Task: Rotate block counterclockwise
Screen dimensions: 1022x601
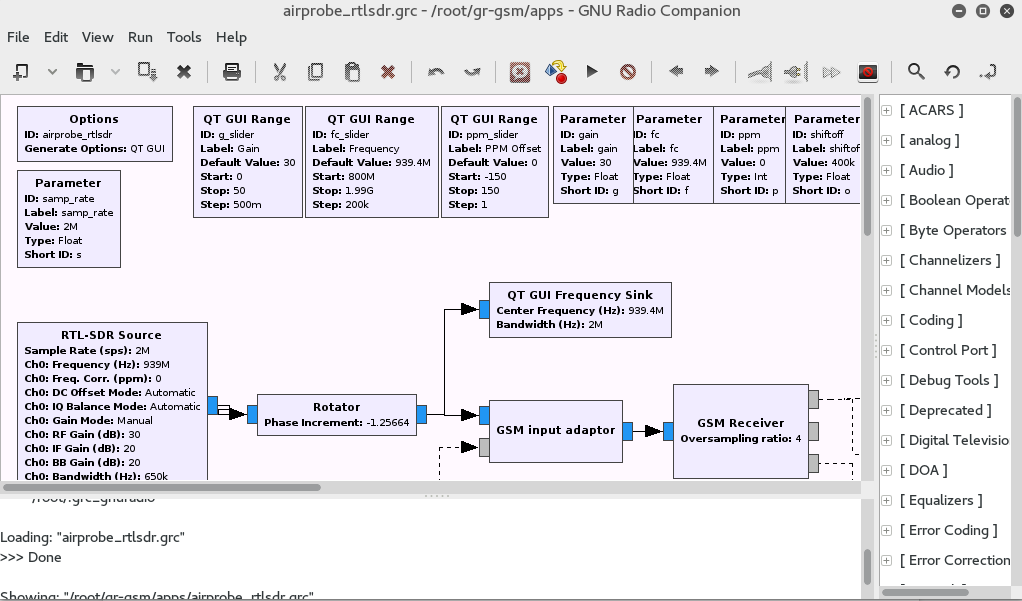Action: (x=676, y=71)
